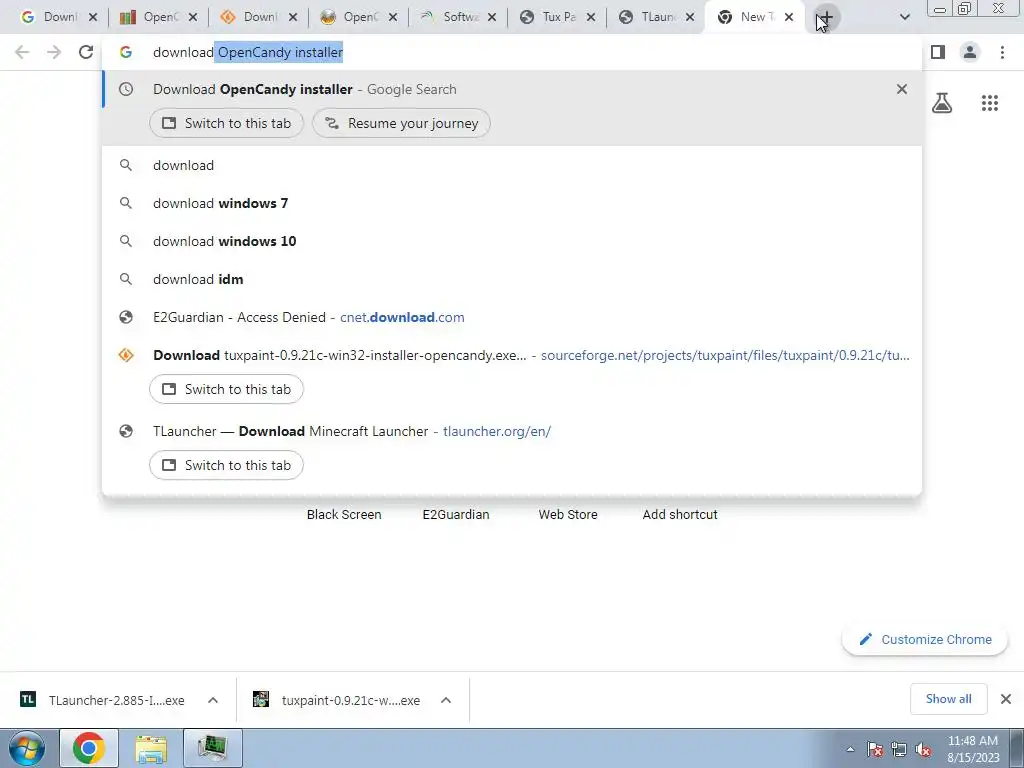The image size is (1024, 768).
Task: Open the Black Screen shortcut
Action: click(344, 515)
